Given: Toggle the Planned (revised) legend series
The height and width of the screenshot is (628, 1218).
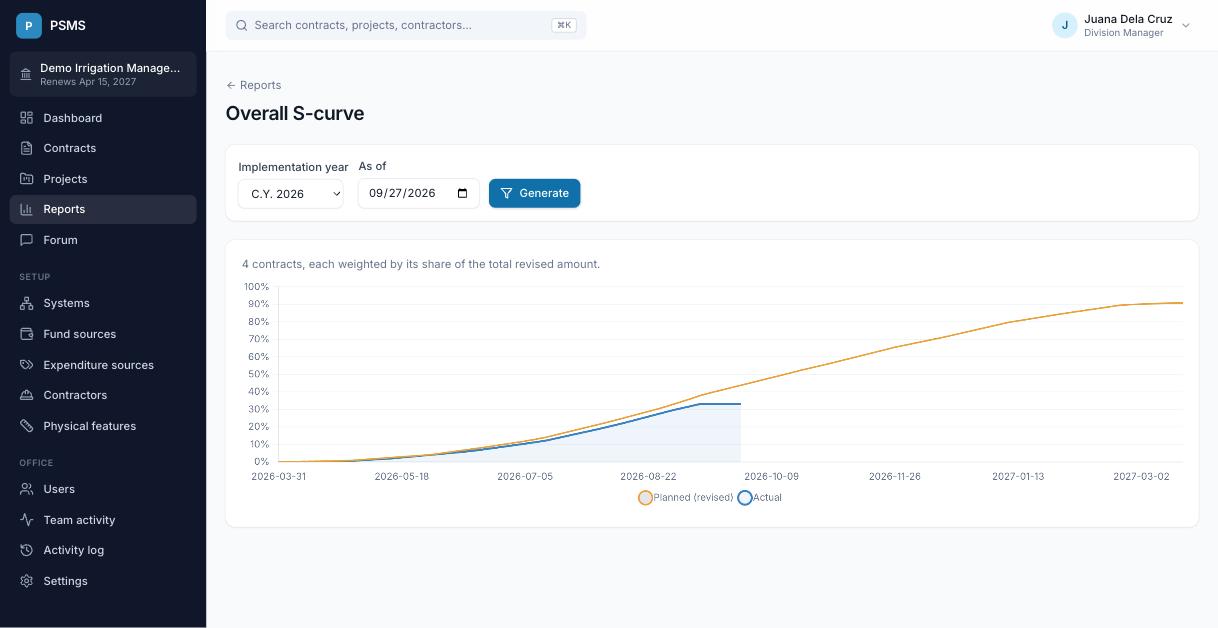Looking at the screenshot, I should 686,498.
